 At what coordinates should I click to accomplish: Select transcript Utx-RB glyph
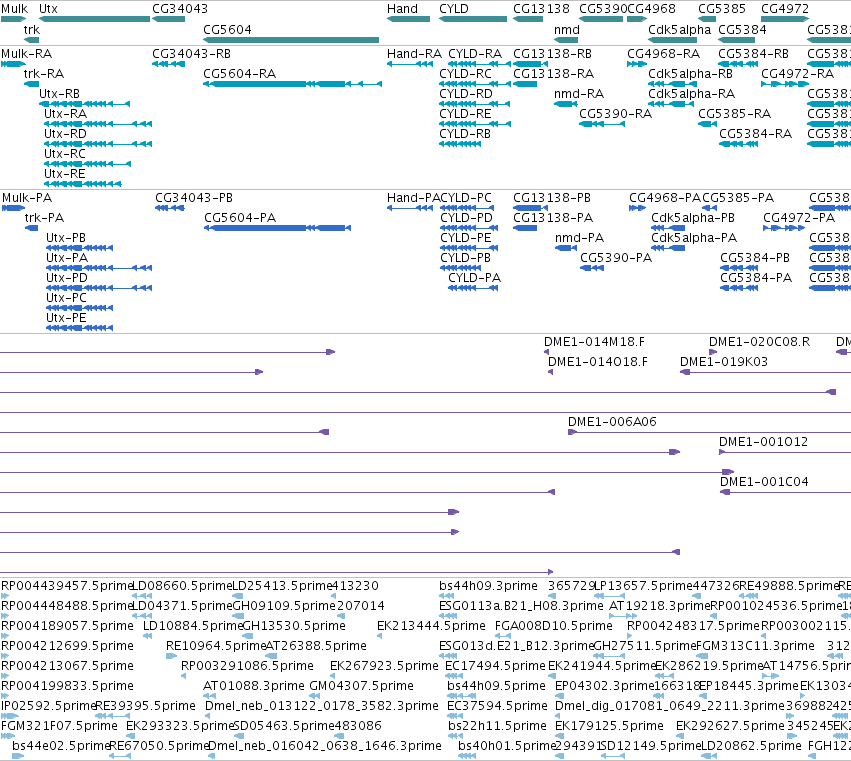pos(84,104)
